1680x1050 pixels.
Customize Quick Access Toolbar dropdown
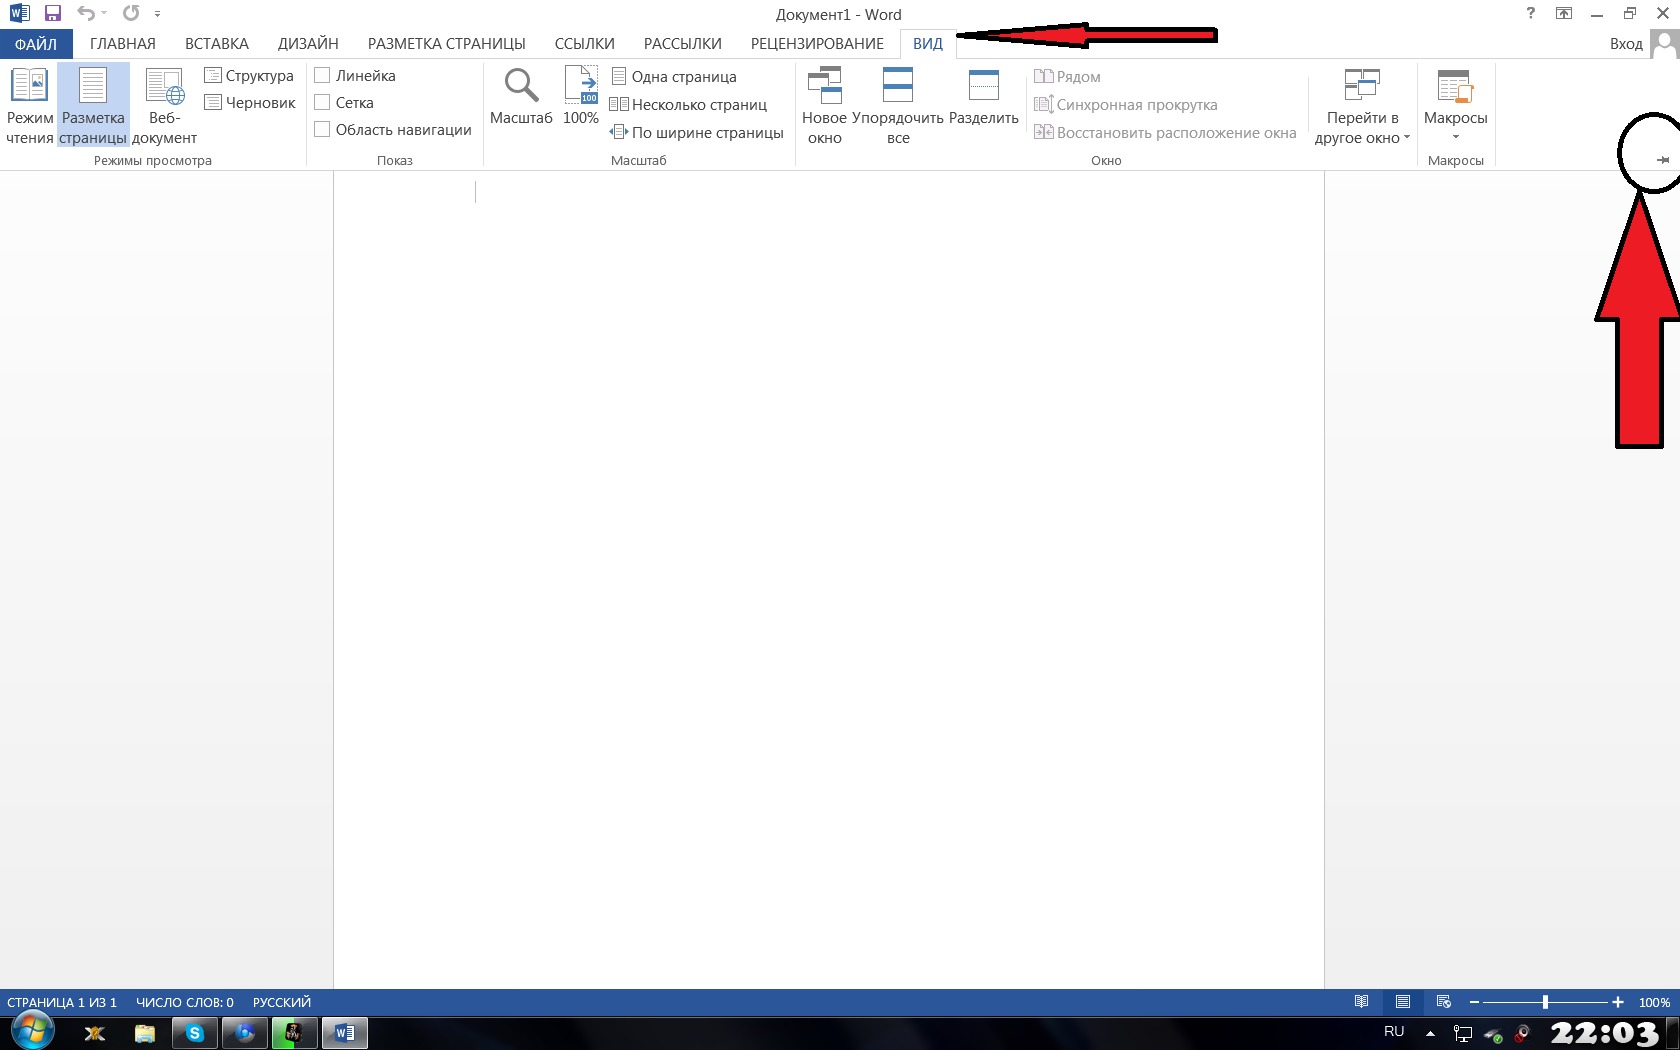click(x=157, y=14)
